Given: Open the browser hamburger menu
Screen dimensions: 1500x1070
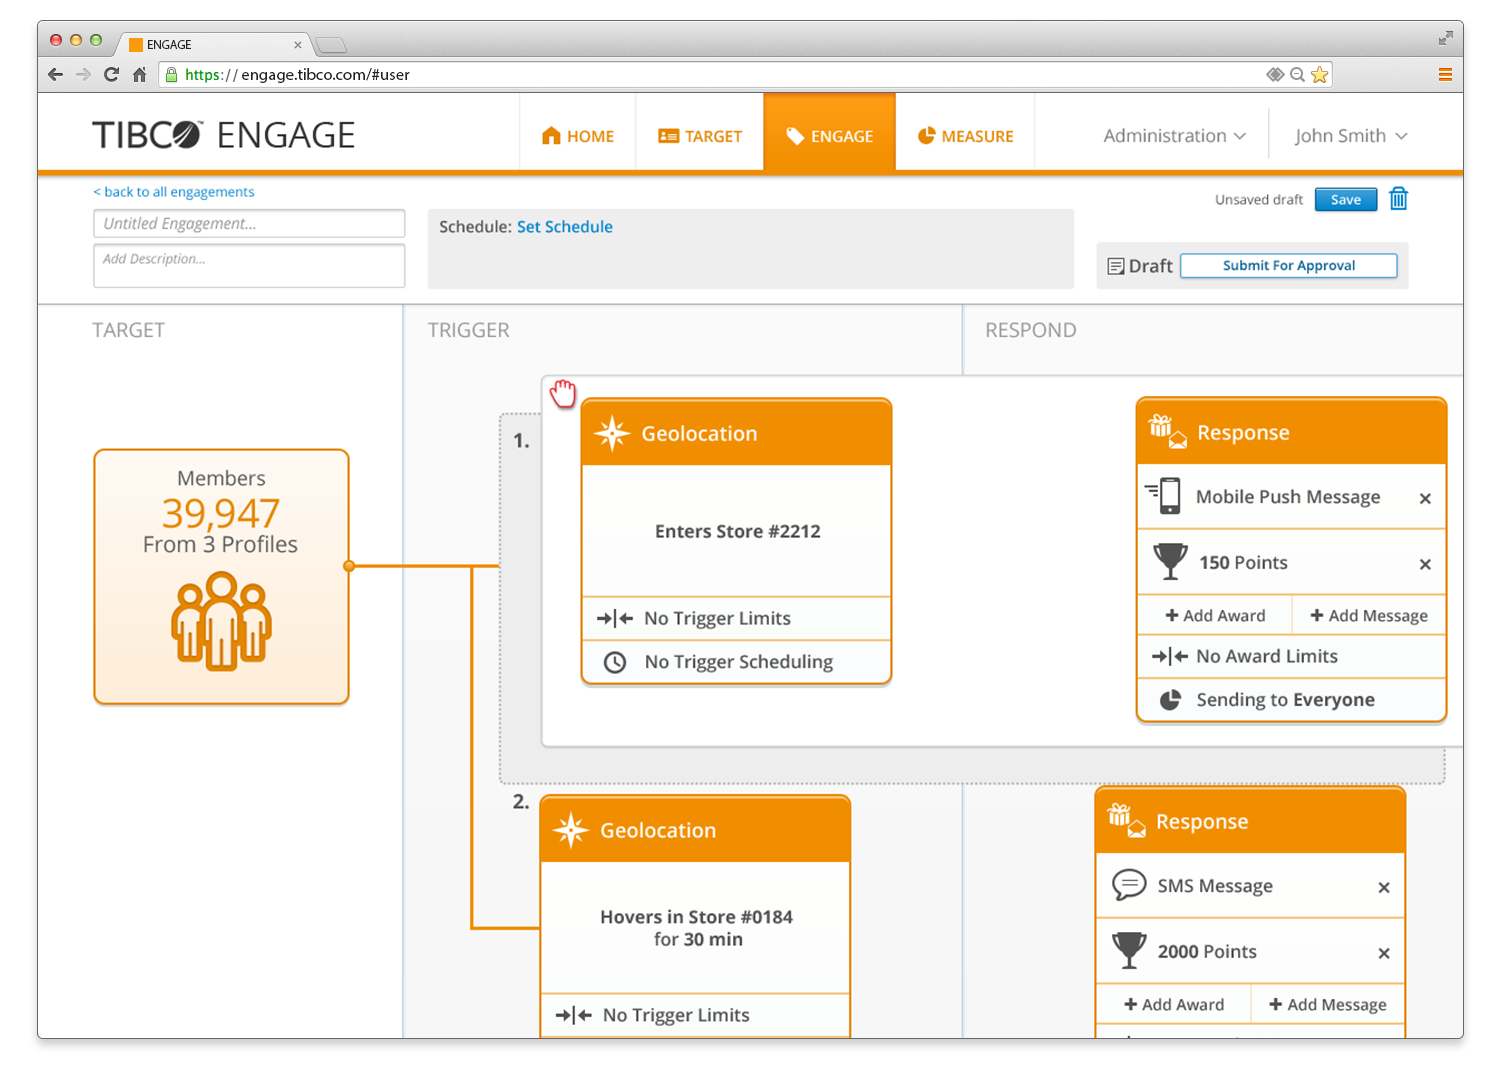Looking at the screenshot, I should click(1445, 75).
